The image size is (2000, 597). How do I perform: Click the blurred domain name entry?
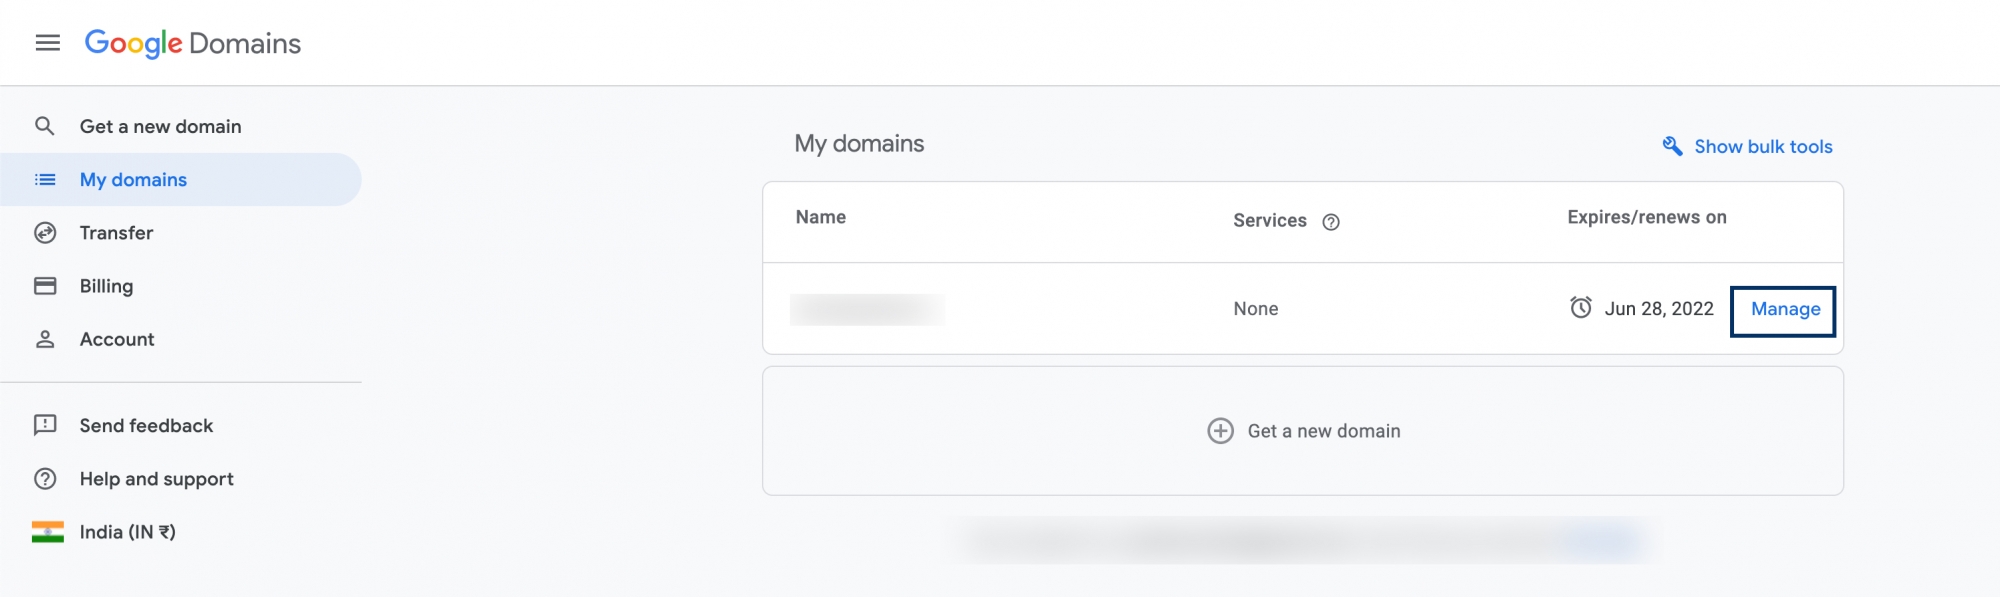click(867, 309)
